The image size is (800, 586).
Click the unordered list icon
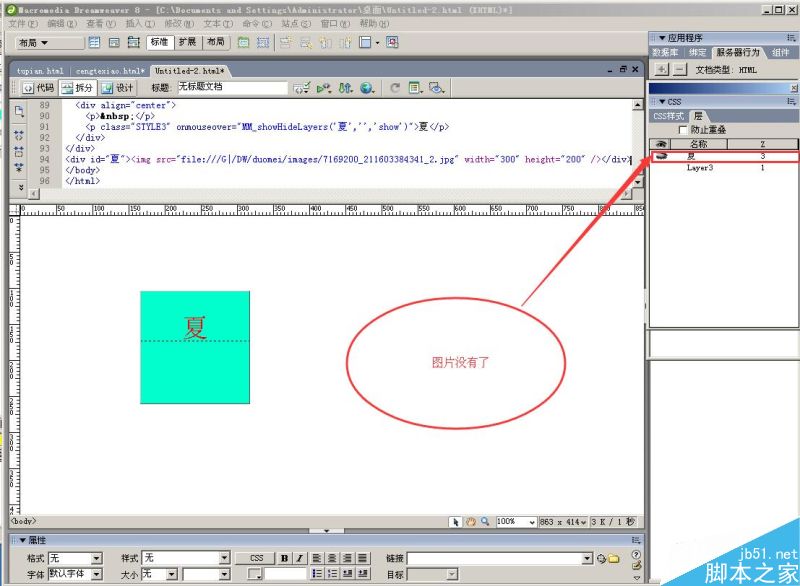click(317, 574)
